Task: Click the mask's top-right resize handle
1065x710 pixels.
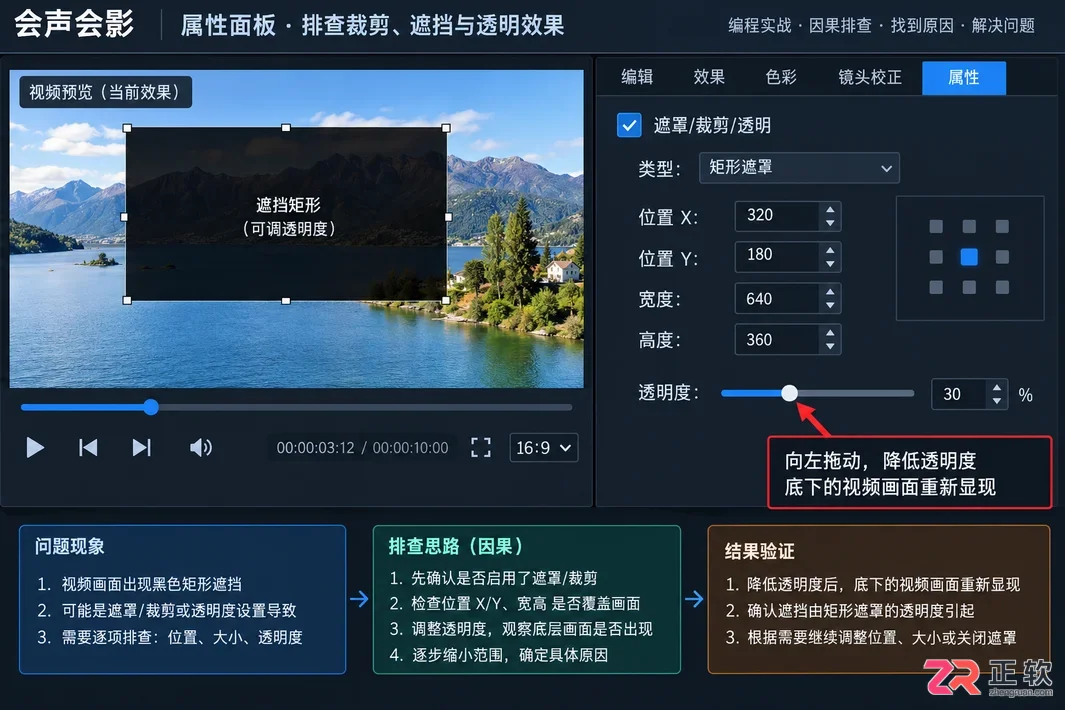Action: pos(446,128)
